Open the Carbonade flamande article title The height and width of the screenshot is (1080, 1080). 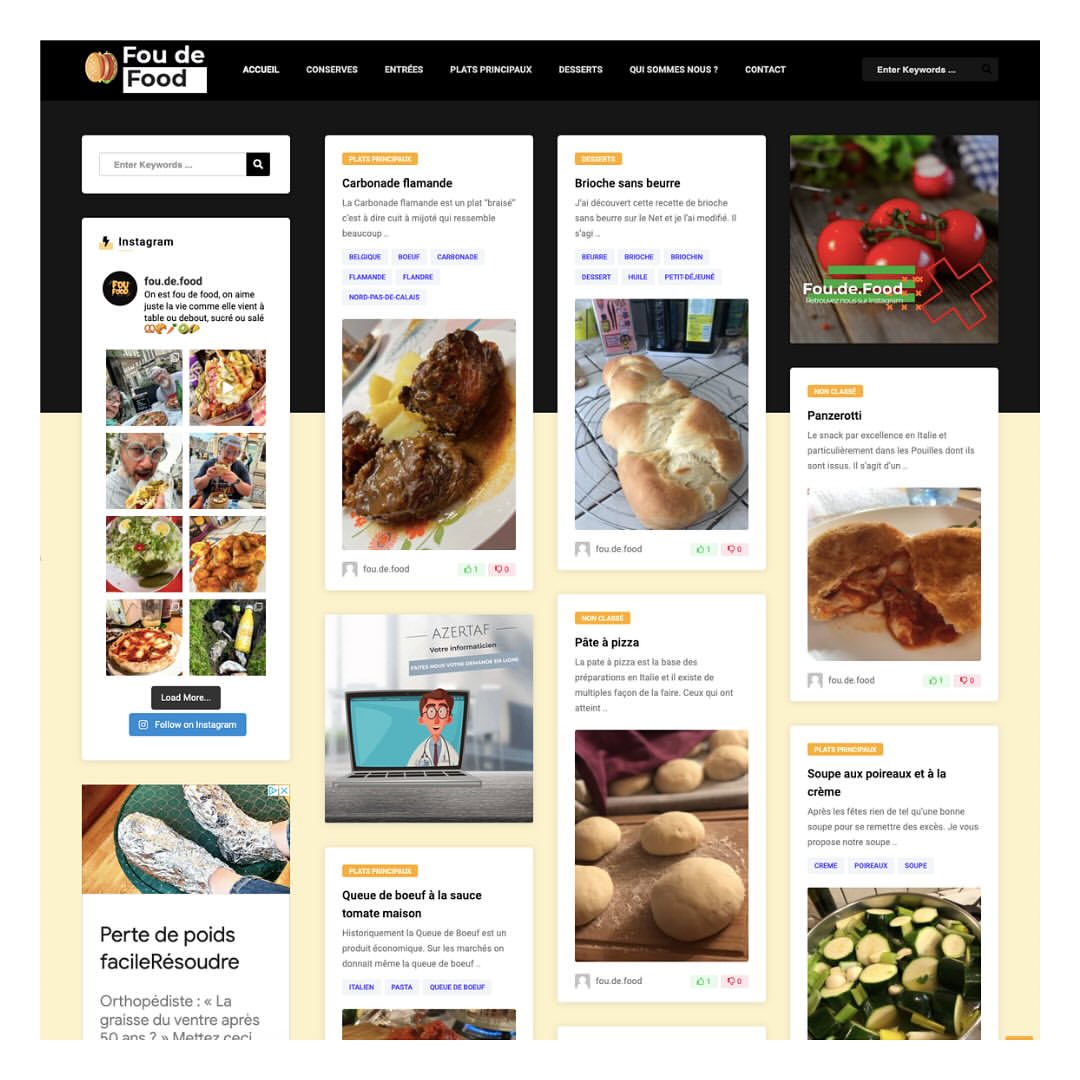click(x=397, y=183)
